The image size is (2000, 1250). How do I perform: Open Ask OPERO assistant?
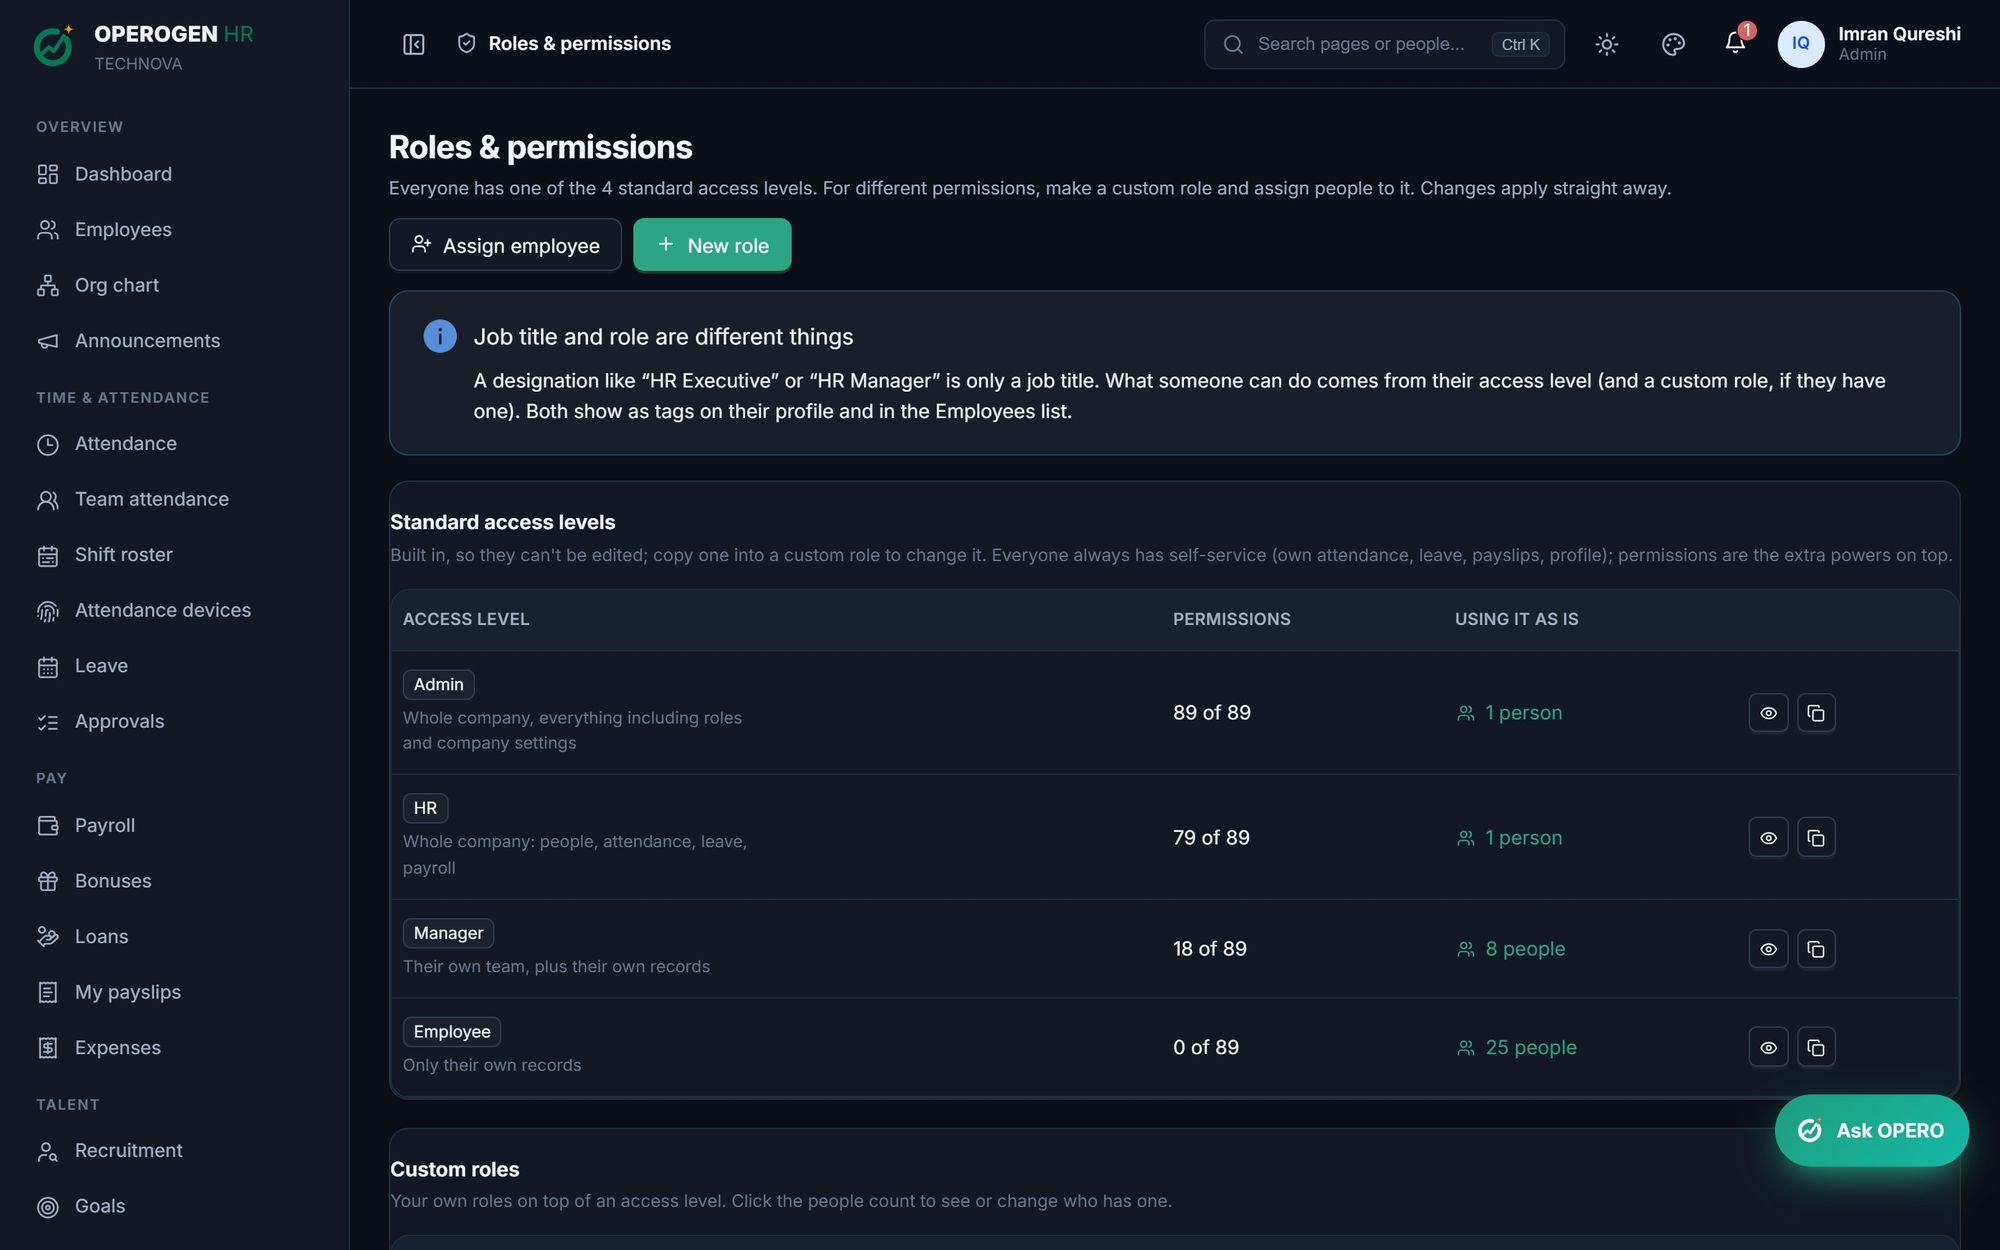(x=1871, y=1130)
